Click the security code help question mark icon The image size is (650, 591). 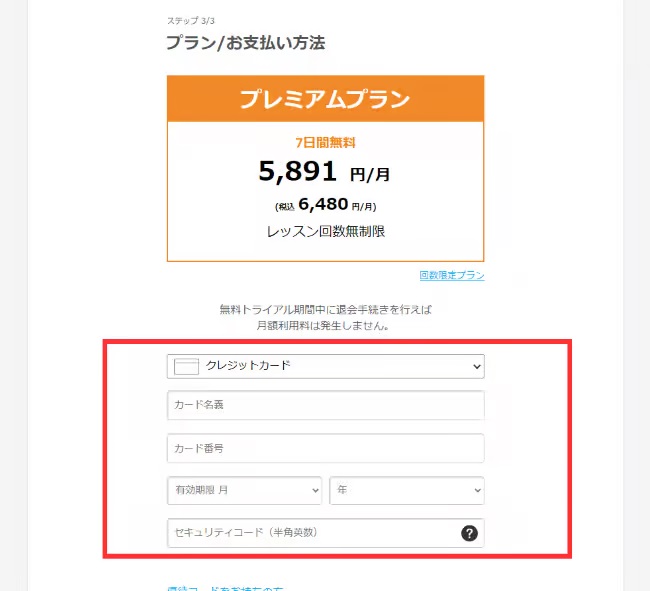click(469, 533)
